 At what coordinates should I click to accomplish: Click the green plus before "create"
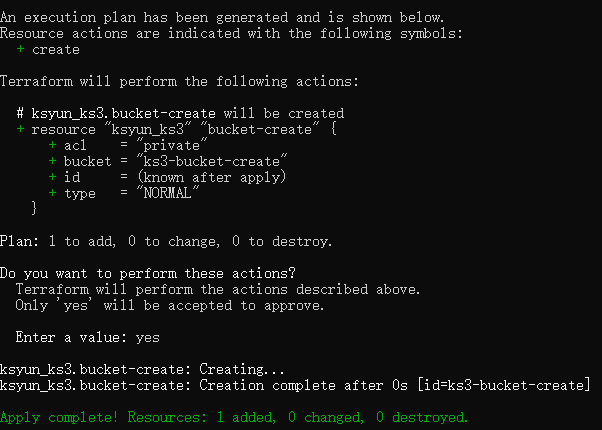pyautogui.click(x=21, y=49)
